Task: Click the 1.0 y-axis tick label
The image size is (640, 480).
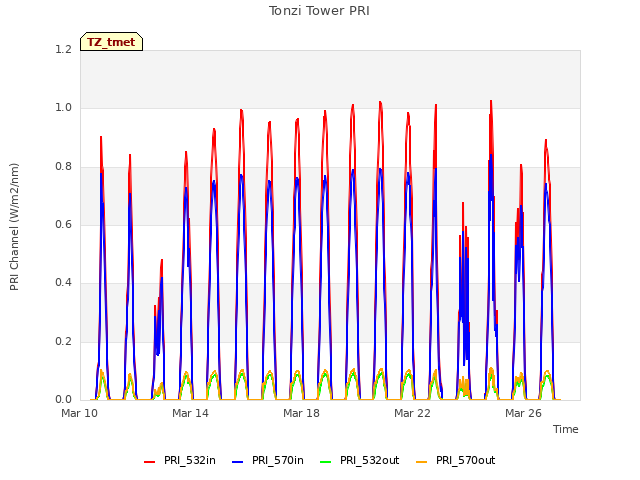Action: tap(64, 108)
